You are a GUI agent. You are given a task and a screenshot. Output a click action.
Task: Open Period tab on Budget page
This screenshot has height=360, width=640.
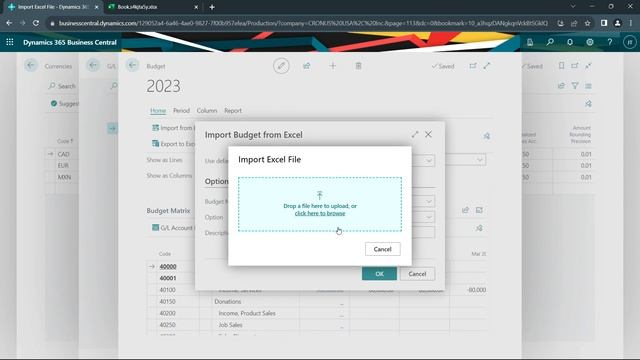pyautogui.click(x=181, y=111)
